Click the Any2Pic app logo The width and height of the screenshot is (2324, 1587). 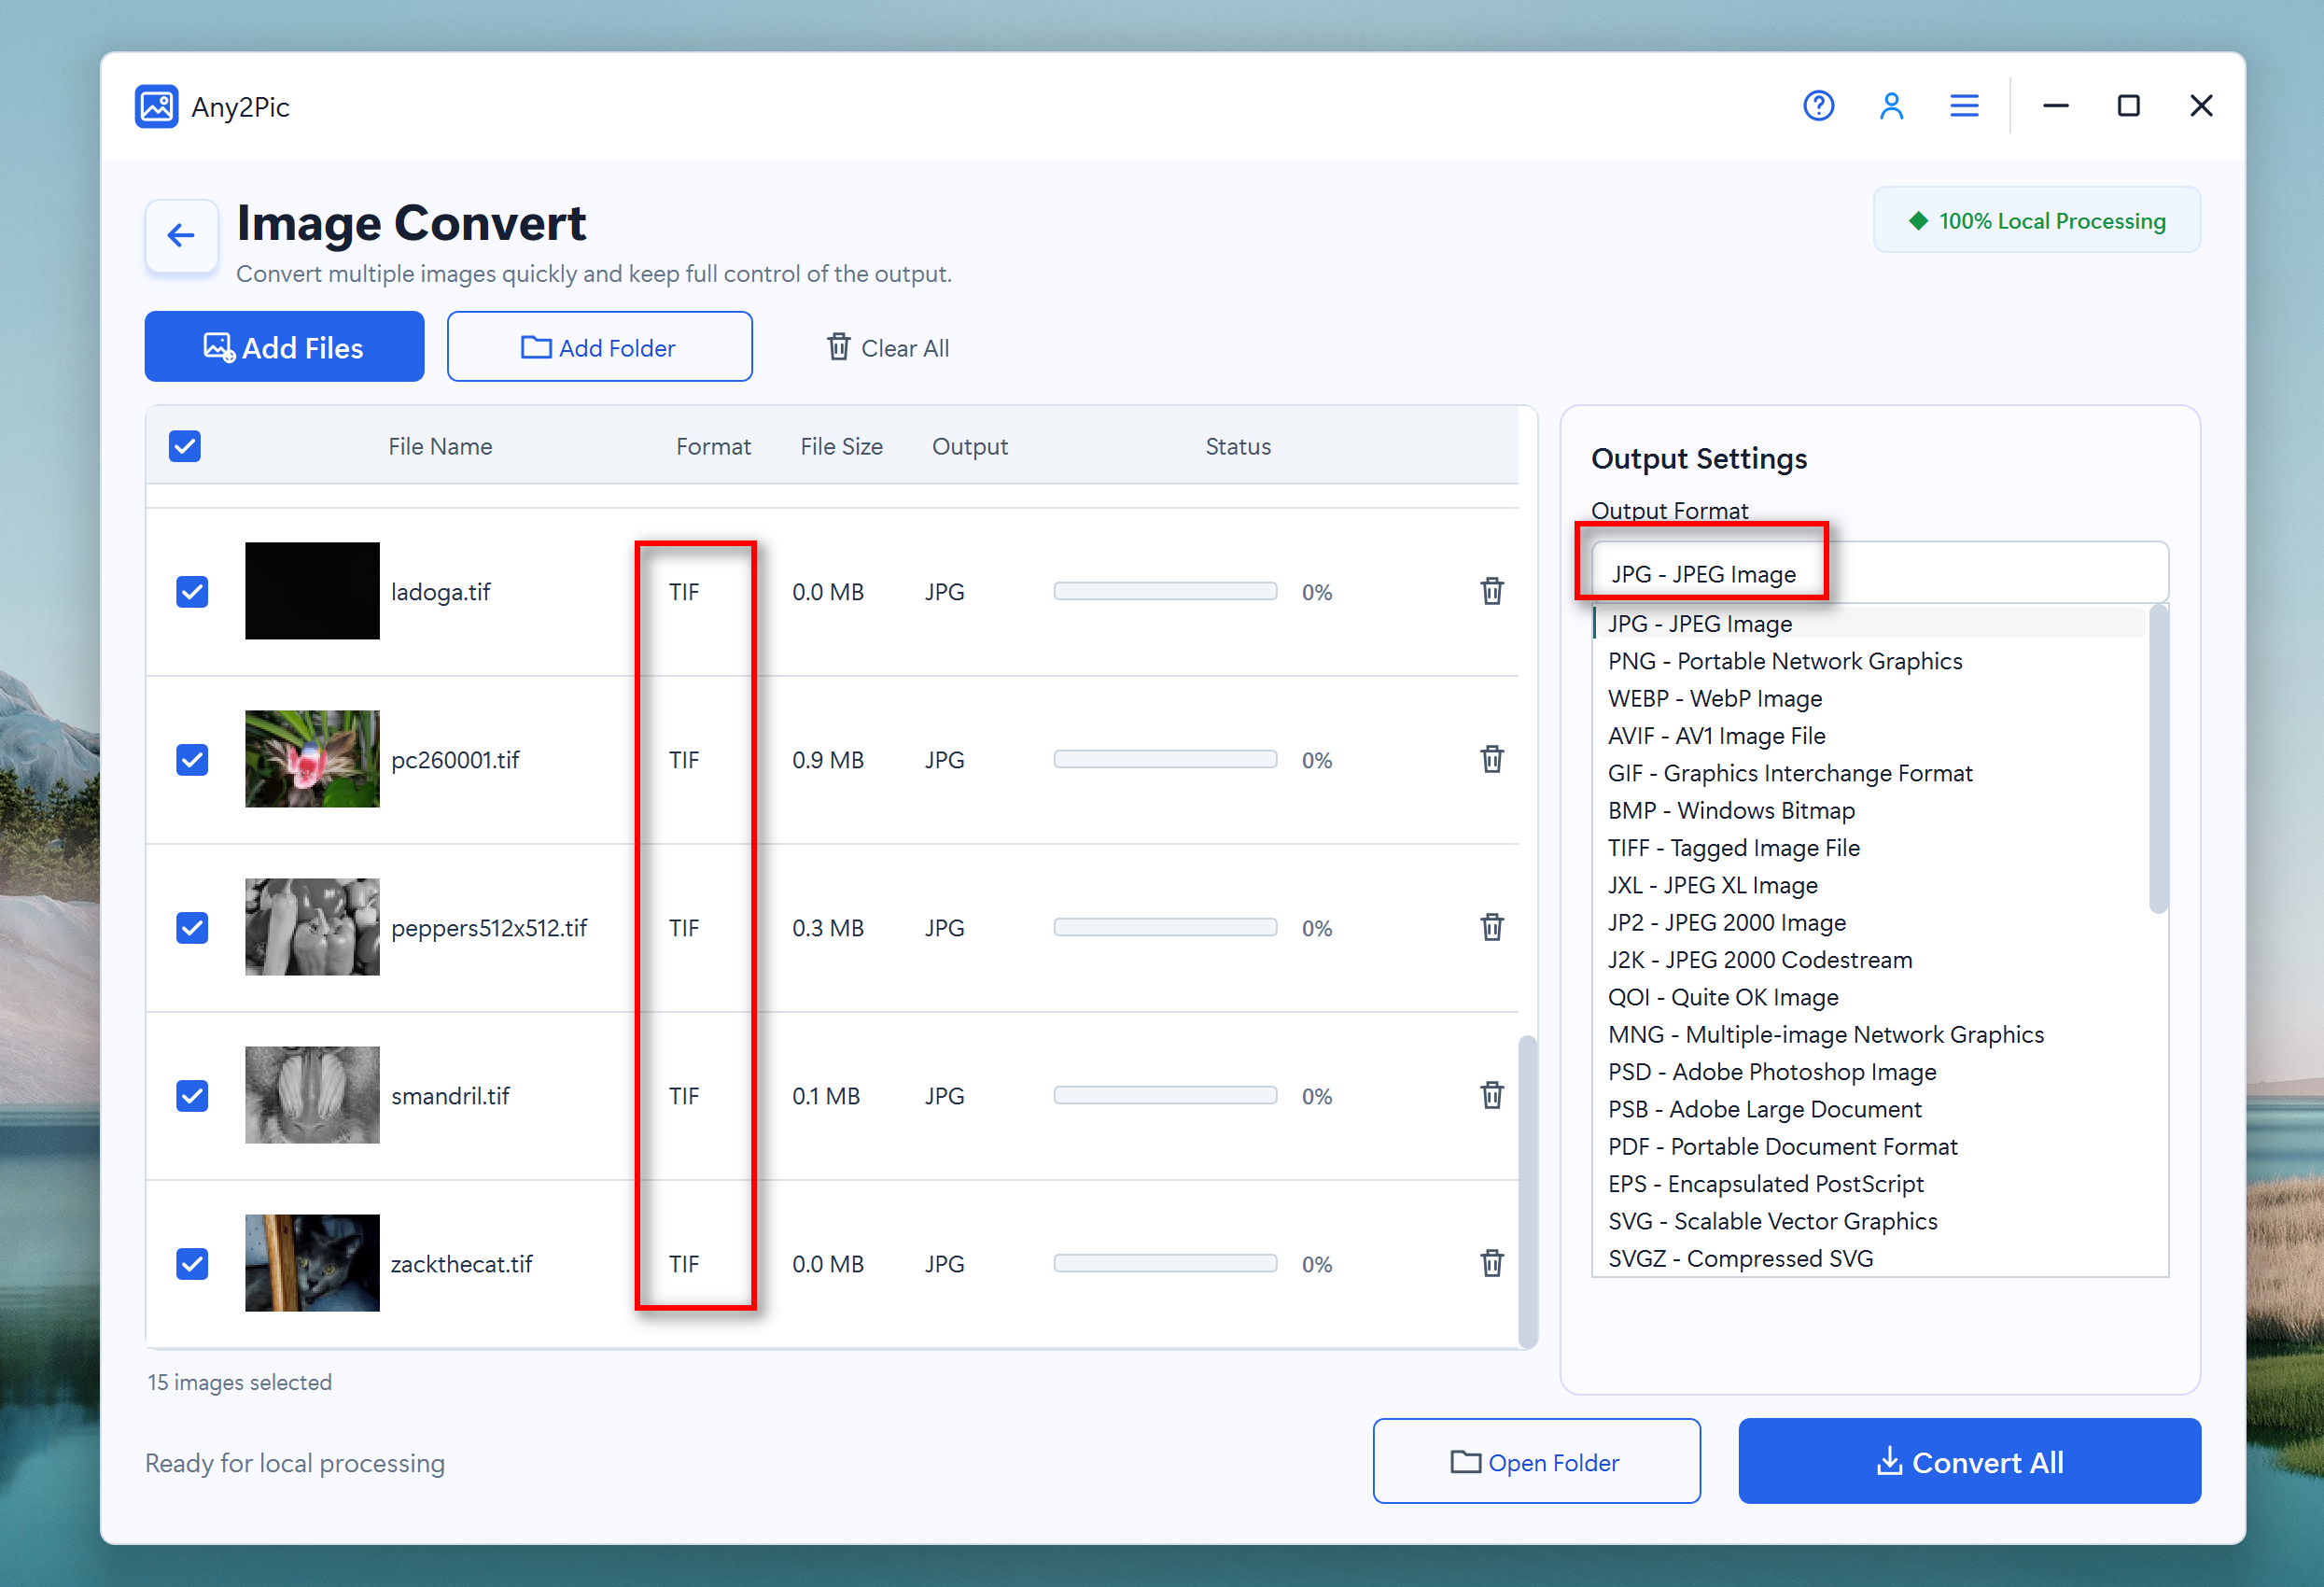157,106
